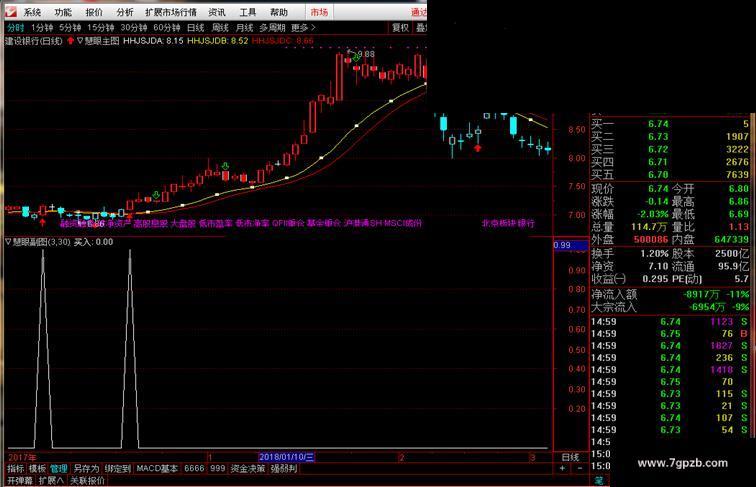Screen dimensions: 756x487
Task: Select the 周线 period tab
Action: pyautogui.click(x=220, y=28)
